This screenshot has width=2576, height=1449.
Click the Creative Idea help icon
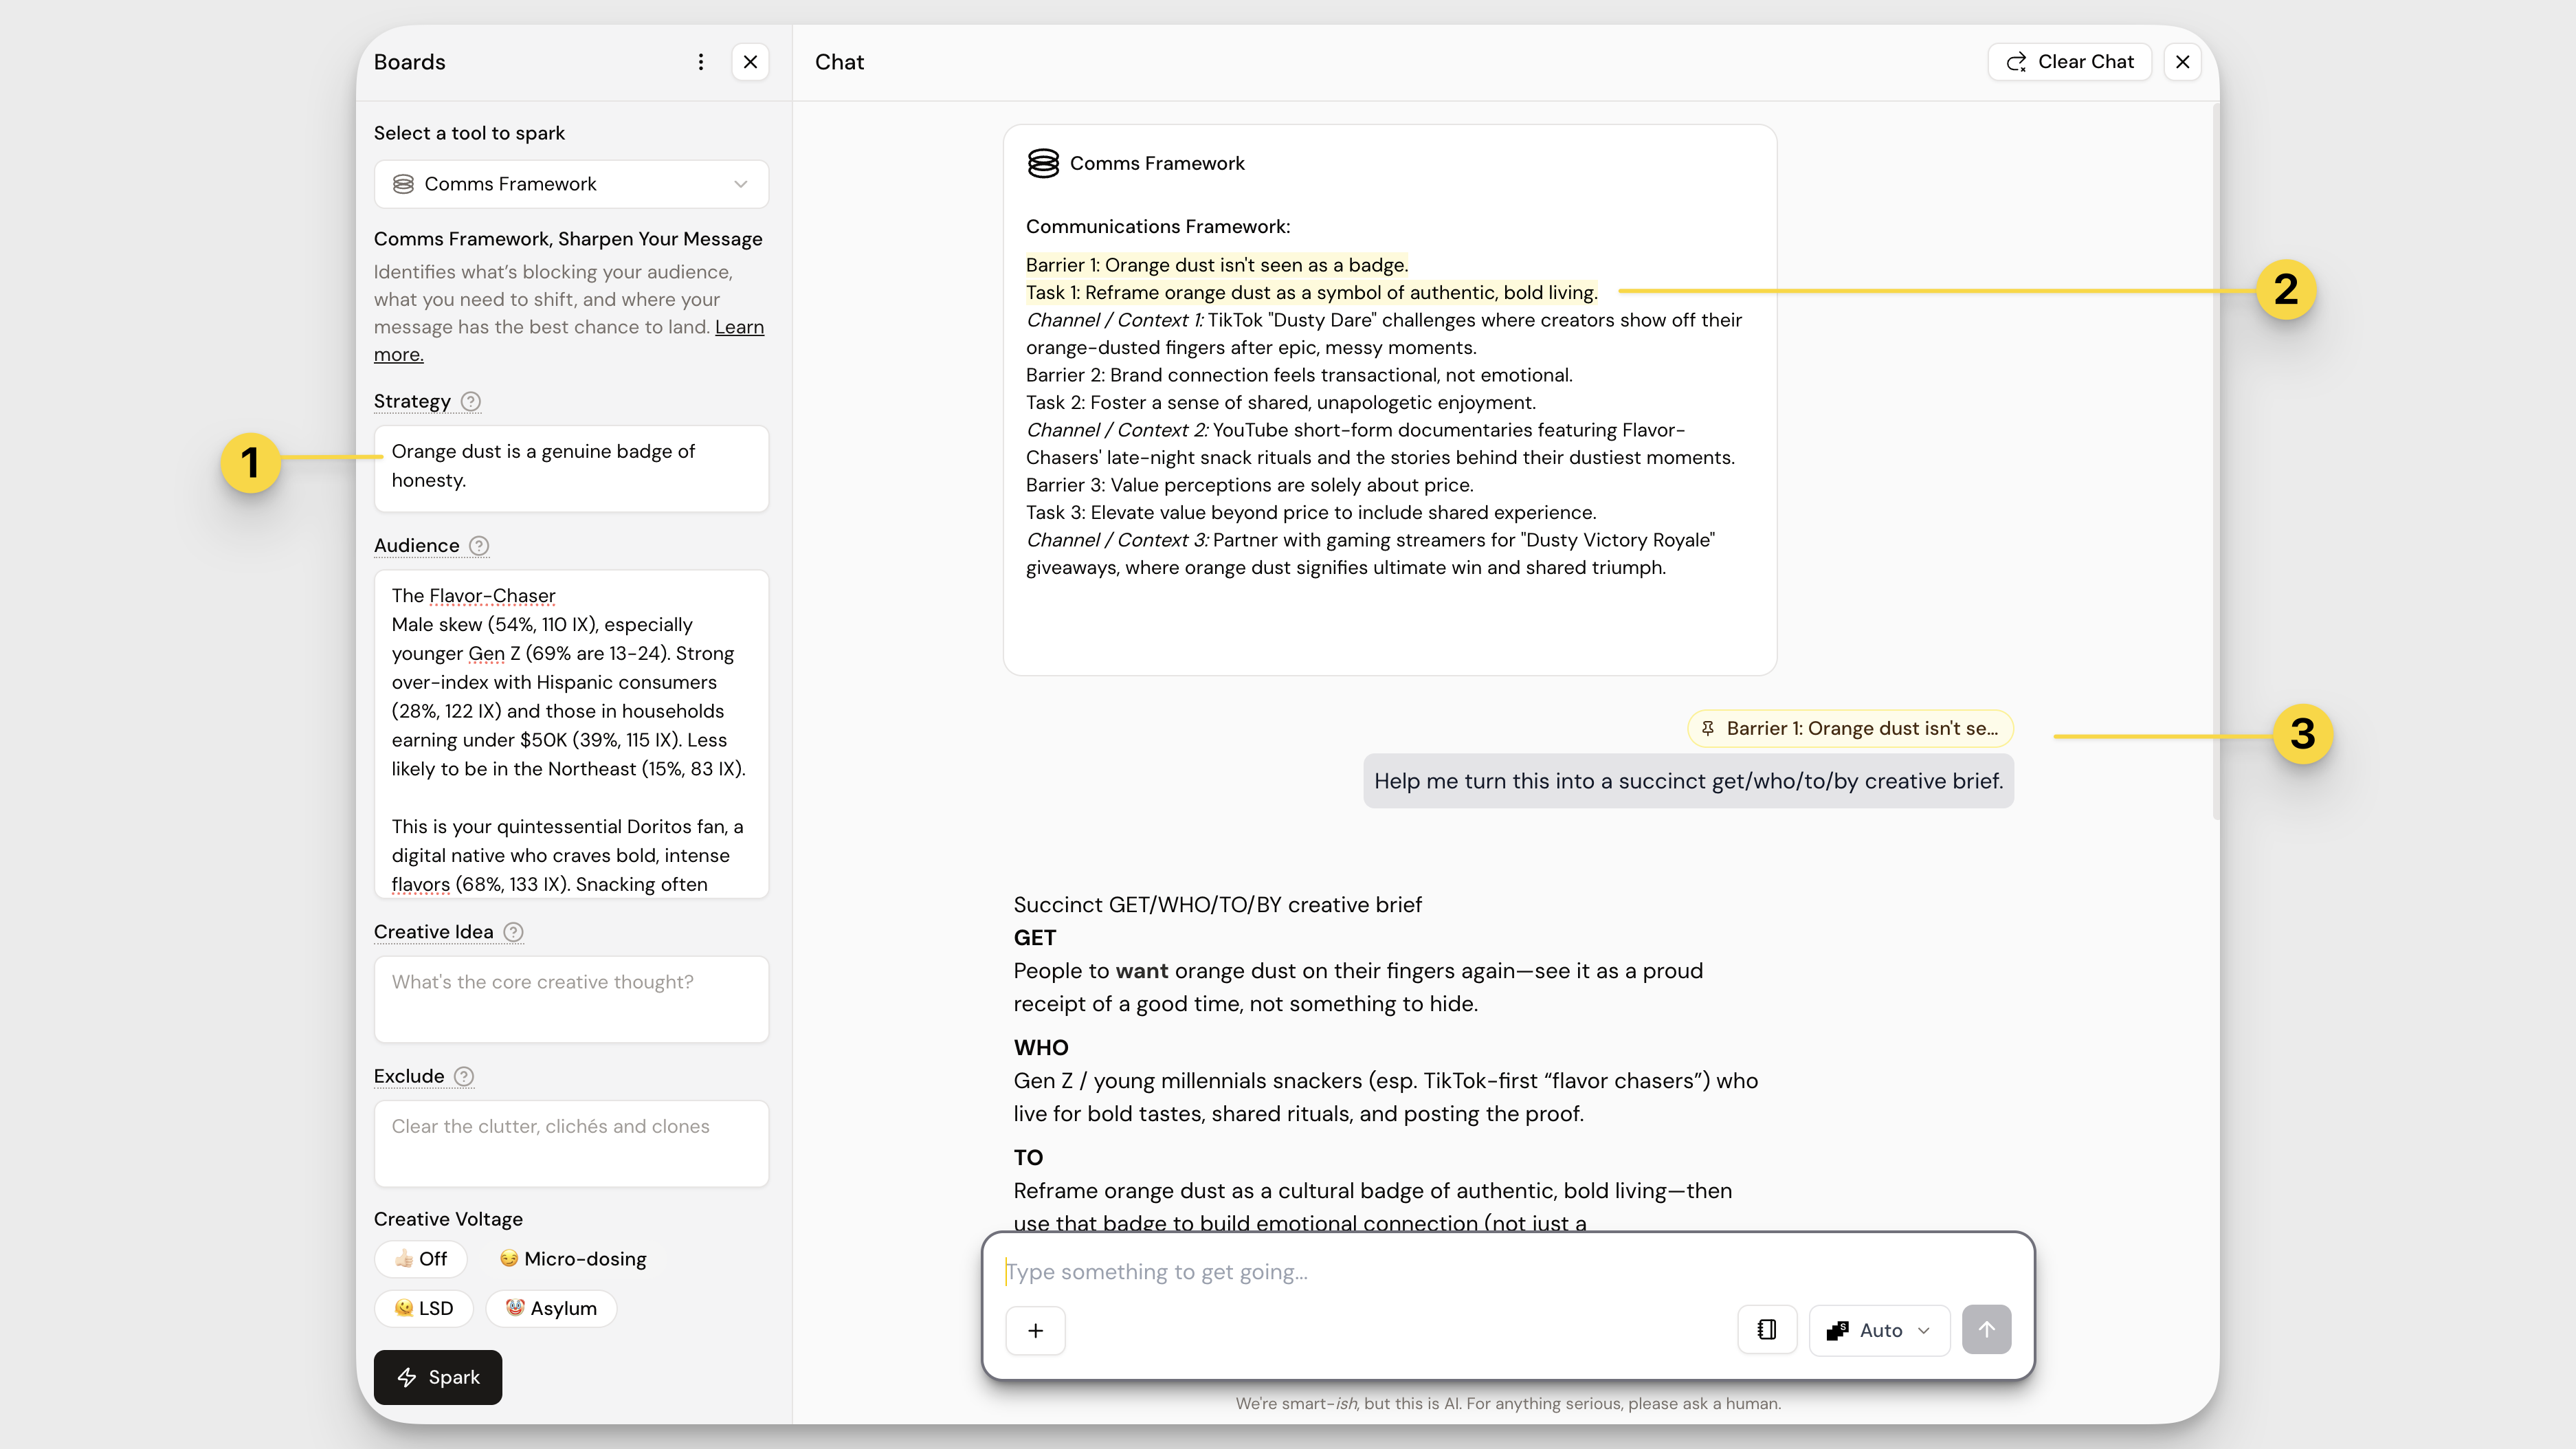pos(513,932)
